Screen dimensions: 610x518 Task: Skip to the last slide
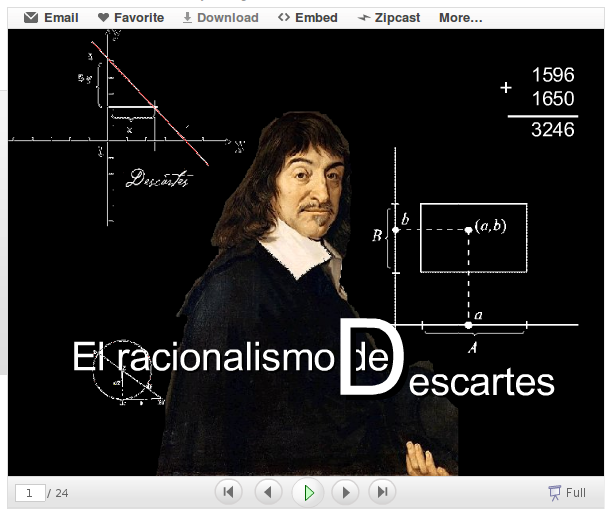[382, 492]
